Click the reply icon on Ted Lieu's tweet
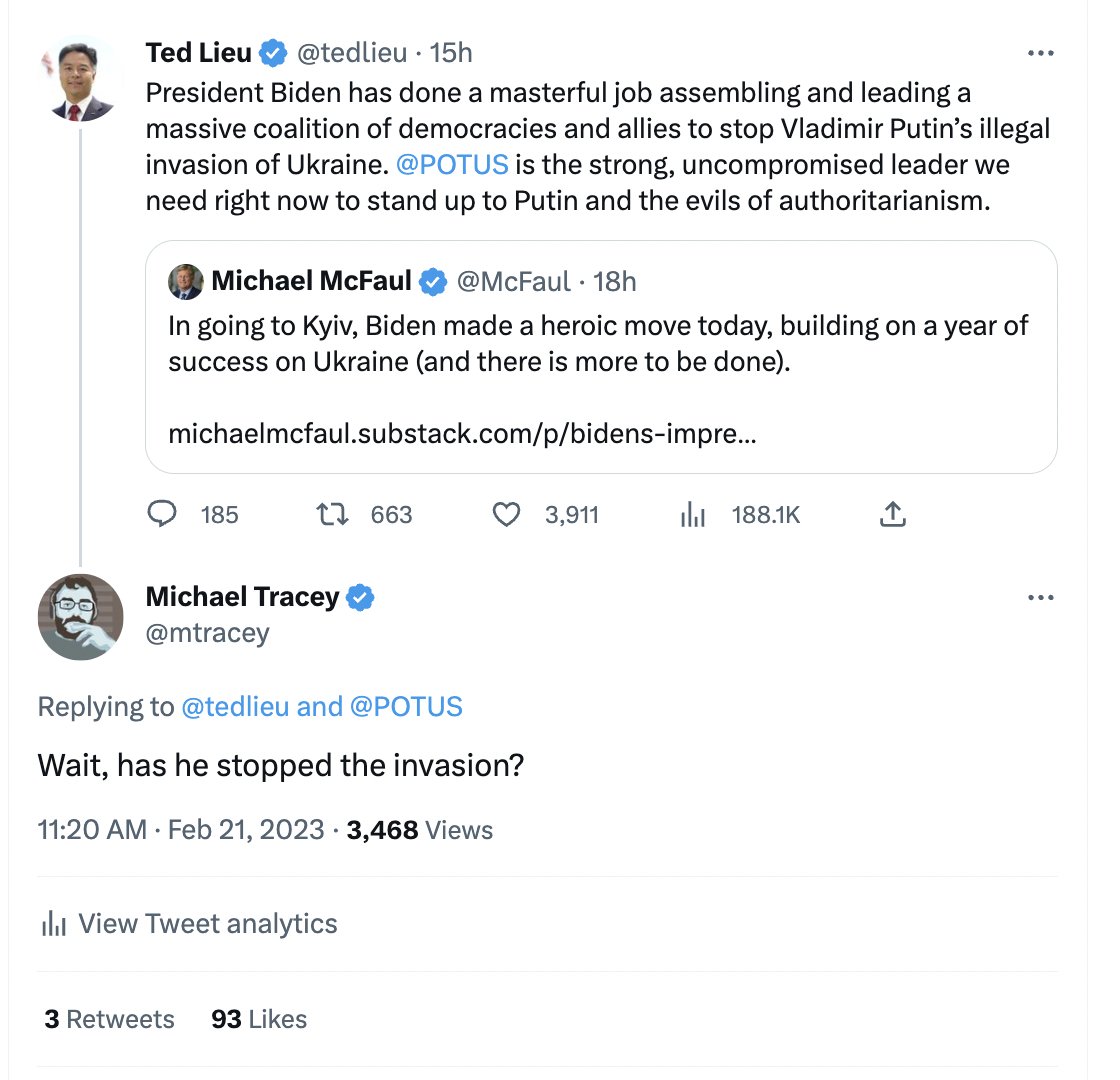1120x1080 pixels. [162, 514]
